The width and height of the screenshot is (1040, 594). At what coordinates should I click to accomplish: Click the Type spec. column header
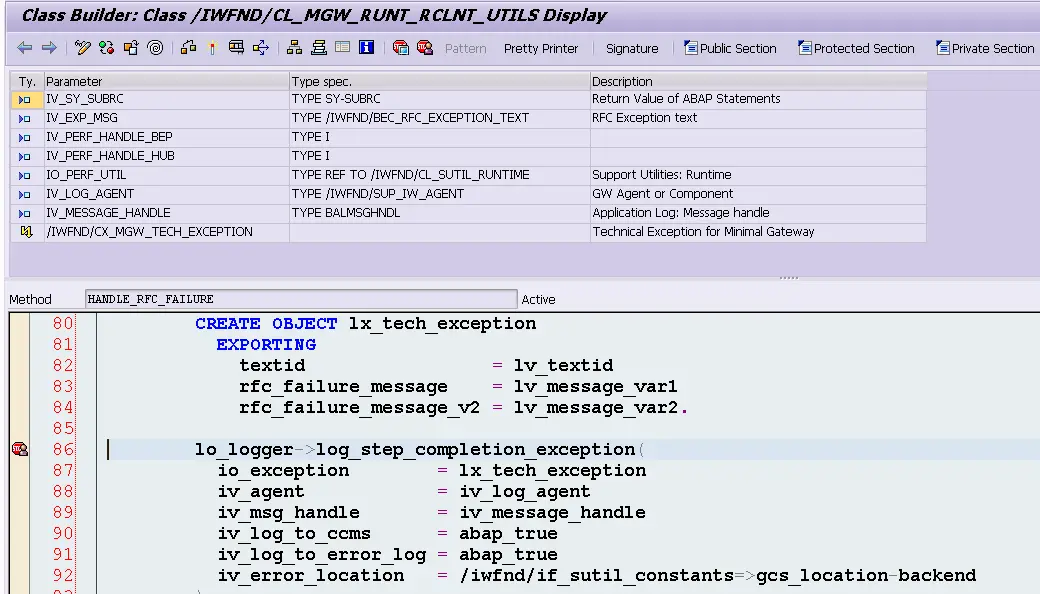(x=440, y=82)
